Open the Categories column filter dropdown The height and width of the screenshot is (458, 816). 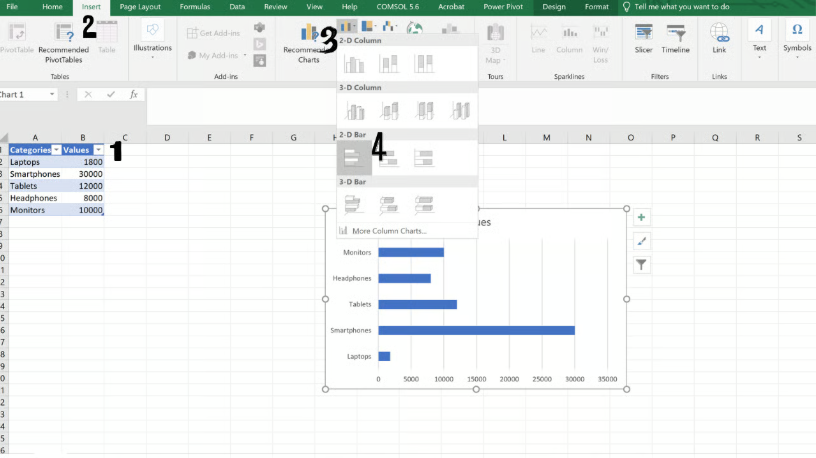click(x=56, y=149)
